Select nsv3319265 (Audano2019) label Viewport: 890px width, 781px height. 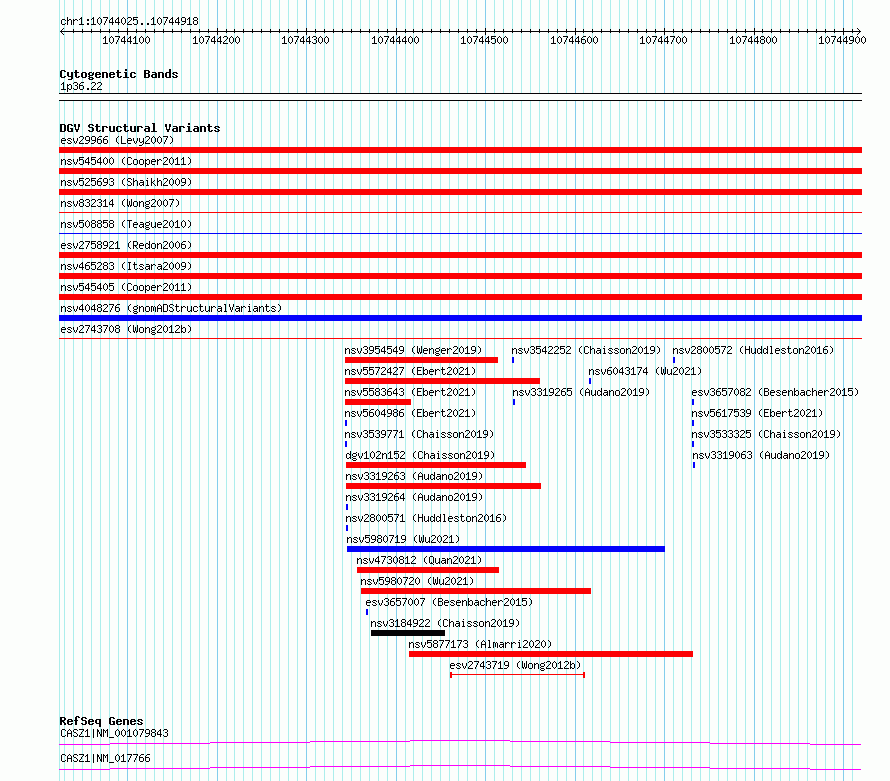(x=581, y=392)
